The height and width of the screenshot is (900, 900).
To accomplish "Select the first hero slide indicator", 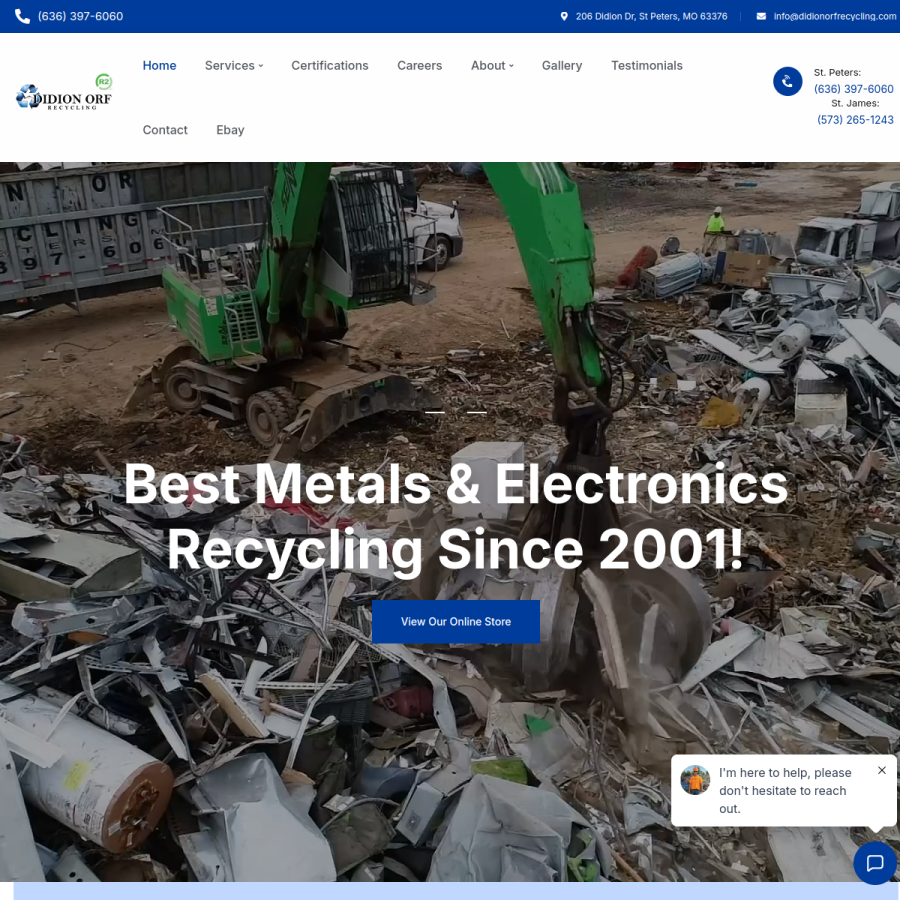I will click(435, 412).
